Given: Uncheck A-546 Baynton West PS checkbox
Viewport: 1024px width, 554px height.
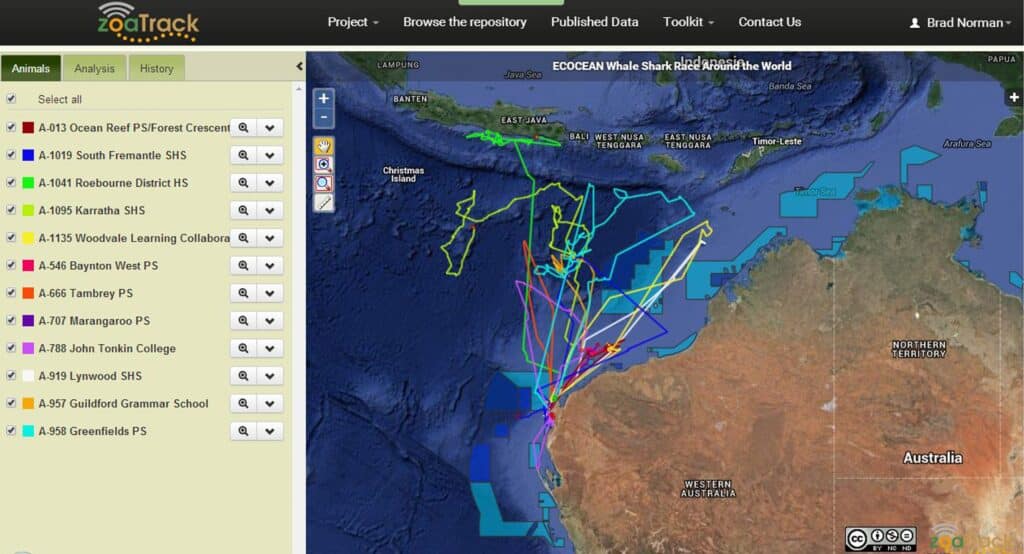Looking at the screenshot, I should pyautogui.click(x=11, y=265).
